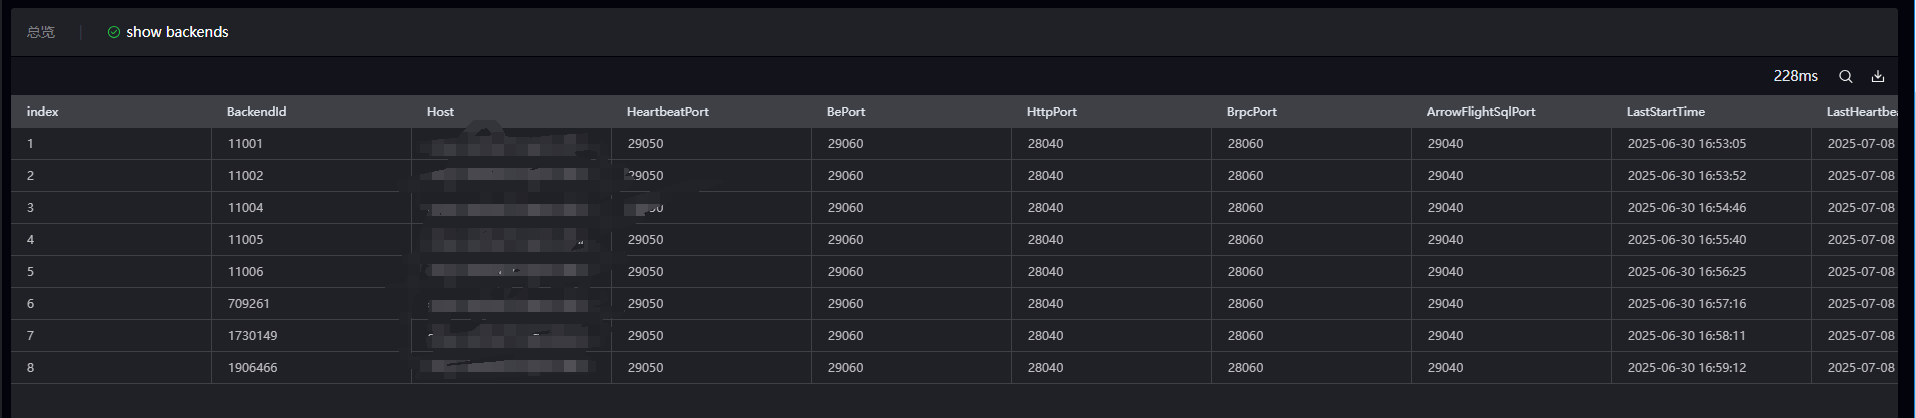Click the index column header
Image resolution: width=1916 pixels, height=418 pixels.
point(42,112)
